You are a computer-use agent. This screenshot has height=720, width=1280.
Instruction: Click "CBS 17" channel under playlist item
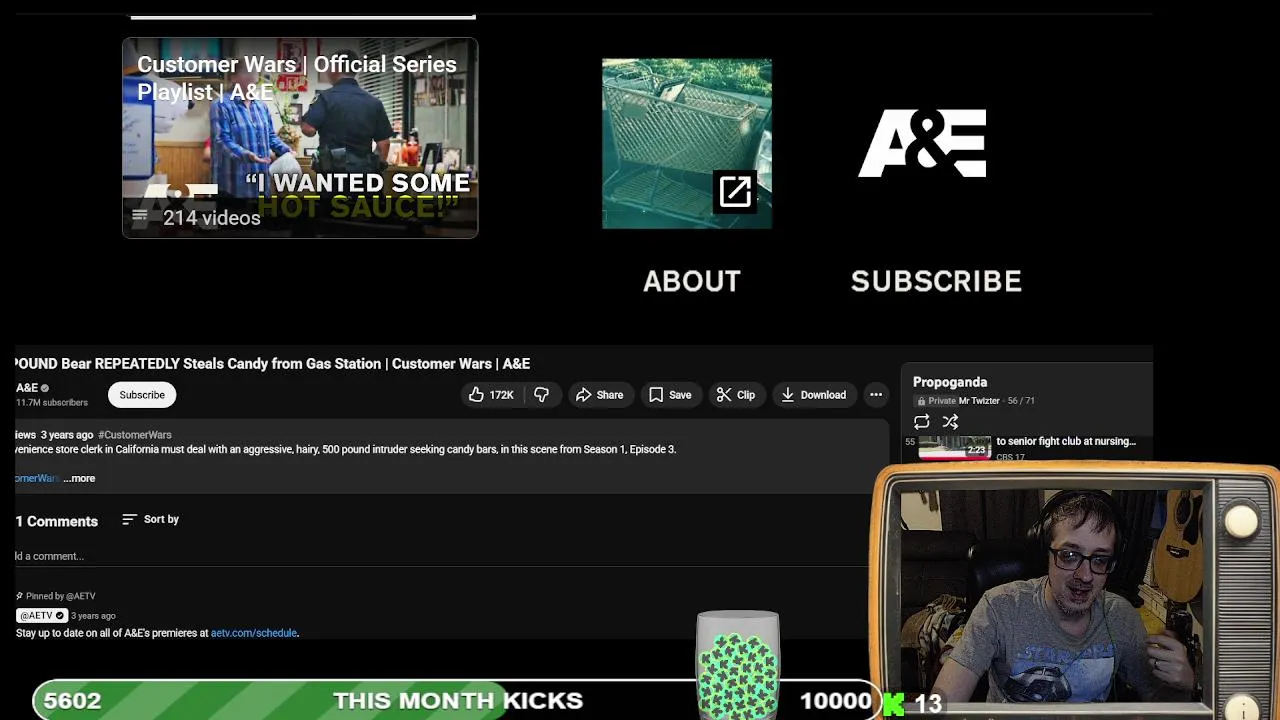tap(1010, 457)
